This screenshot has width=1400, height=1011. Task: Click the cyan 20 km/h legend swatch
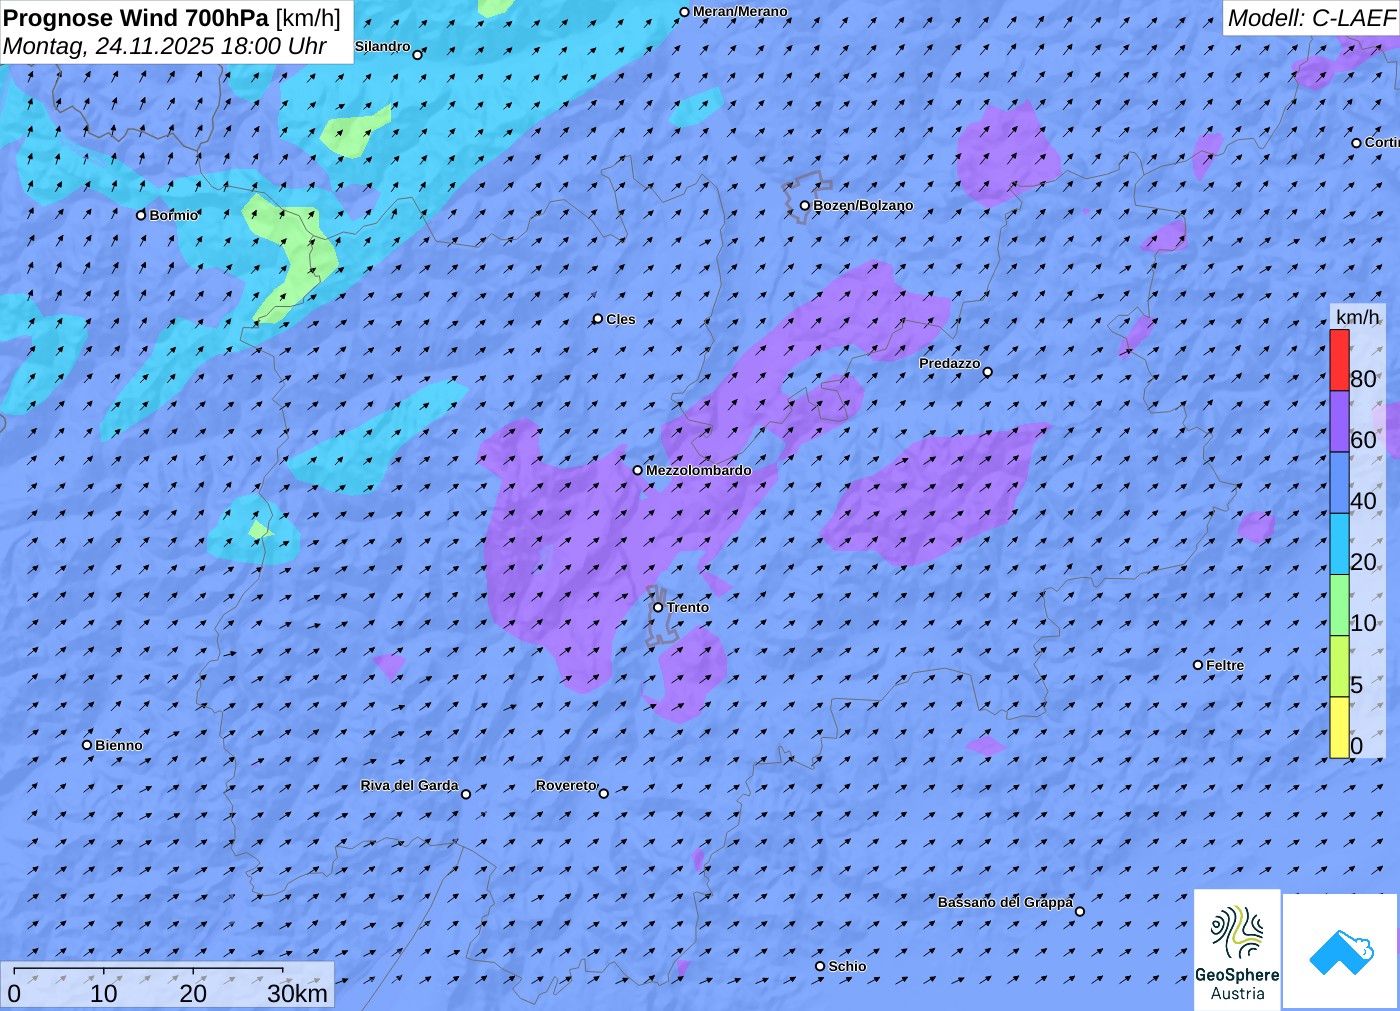click(x=1339, y=544)
